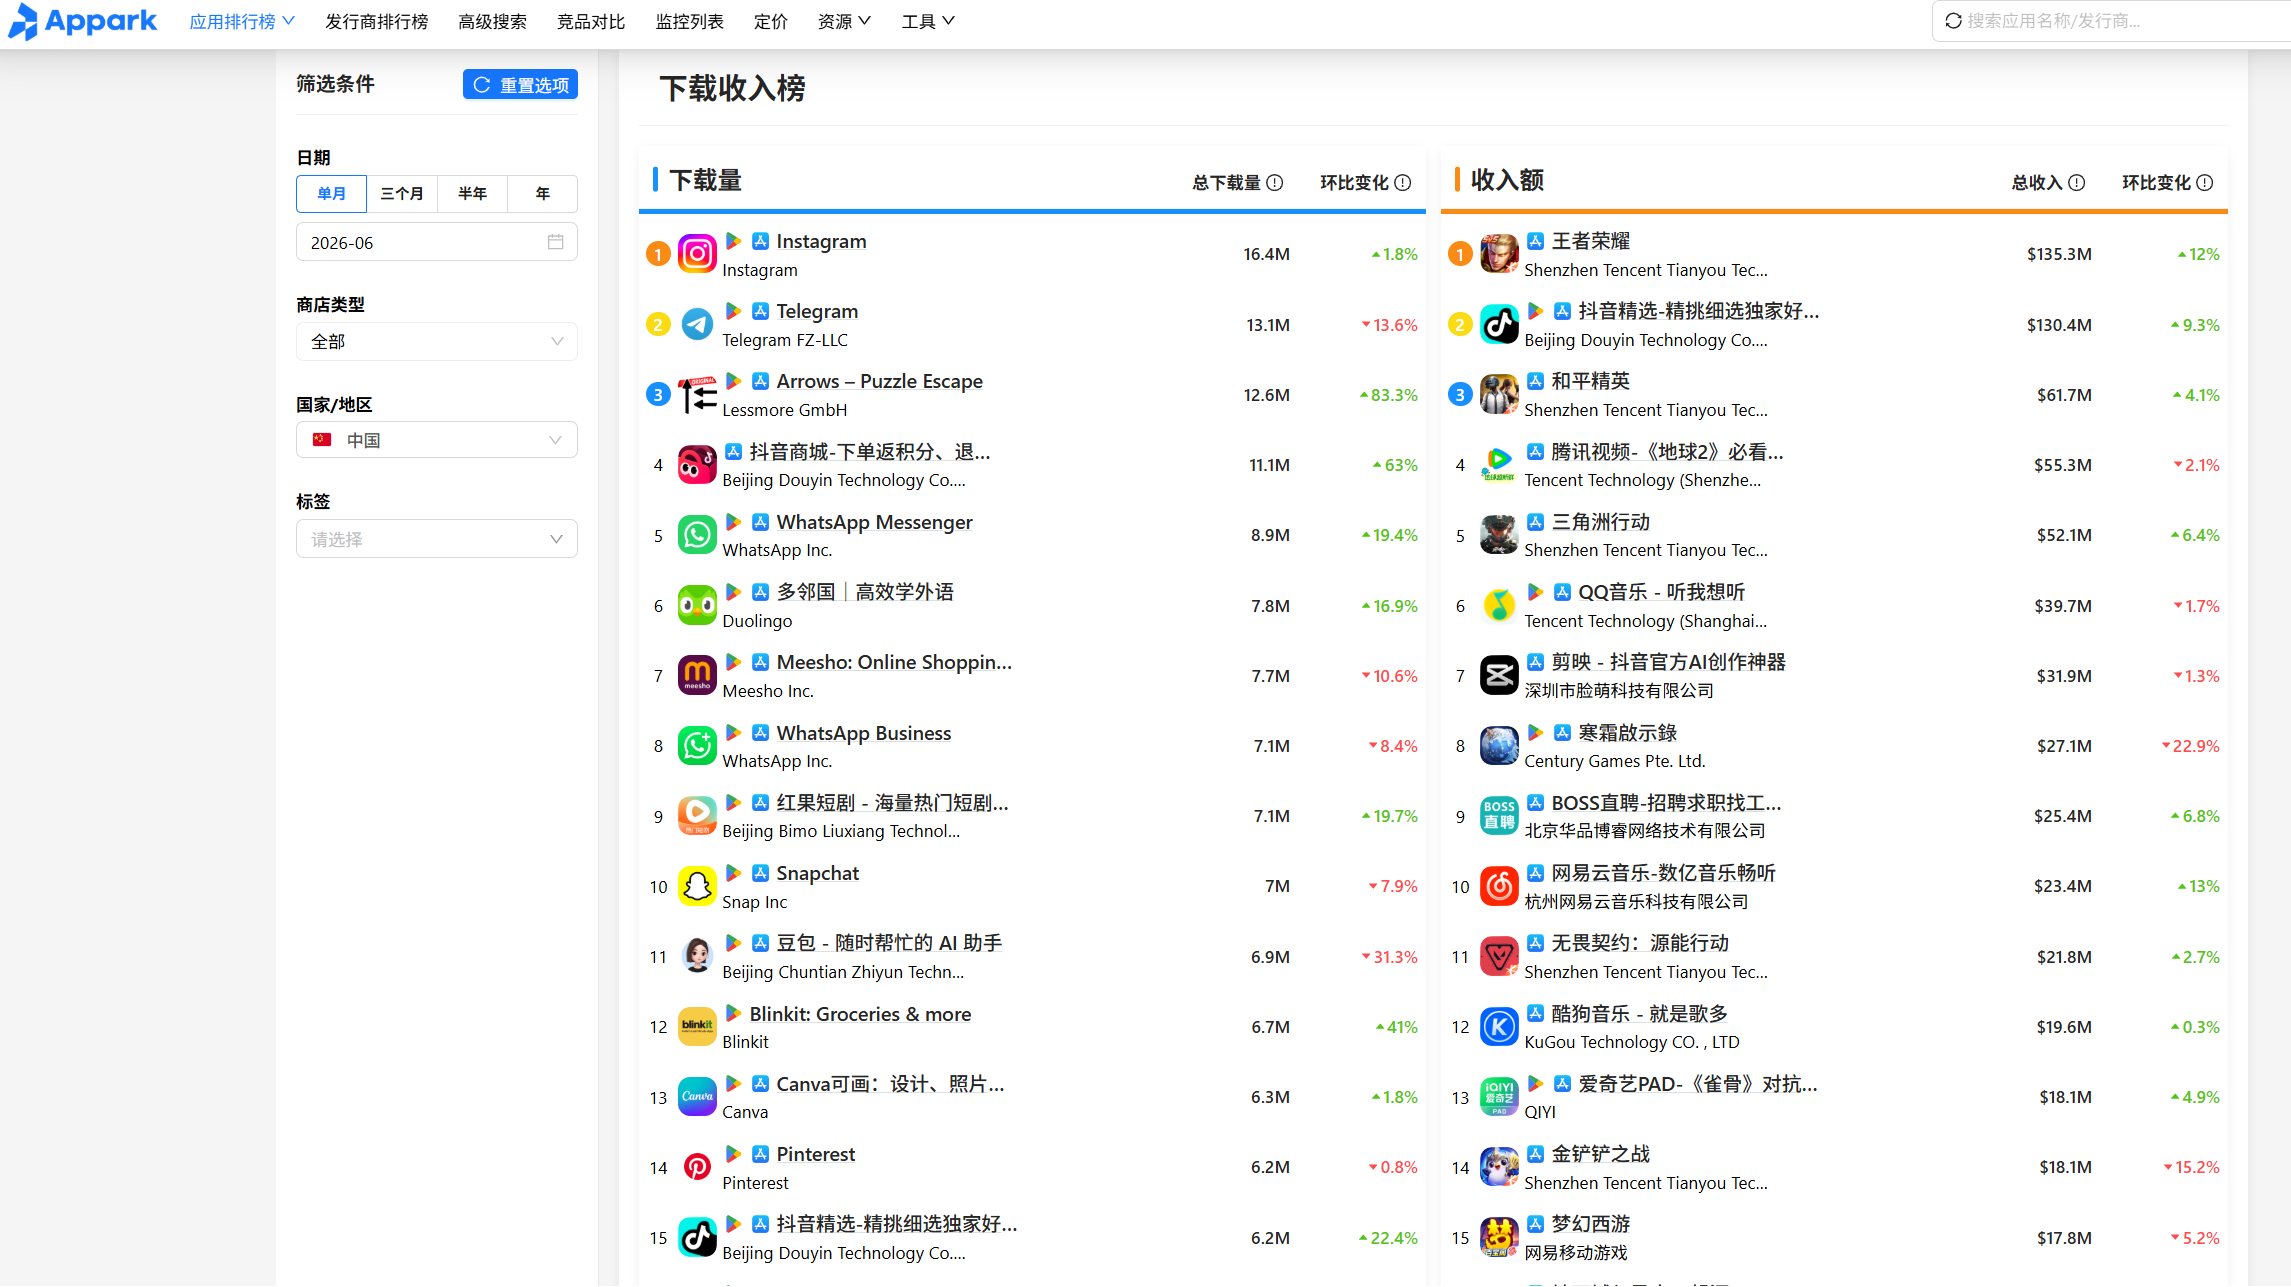Open the 无畏契约 app icon
This screenshot has height=1287, width=2291.
[1499, 956]
